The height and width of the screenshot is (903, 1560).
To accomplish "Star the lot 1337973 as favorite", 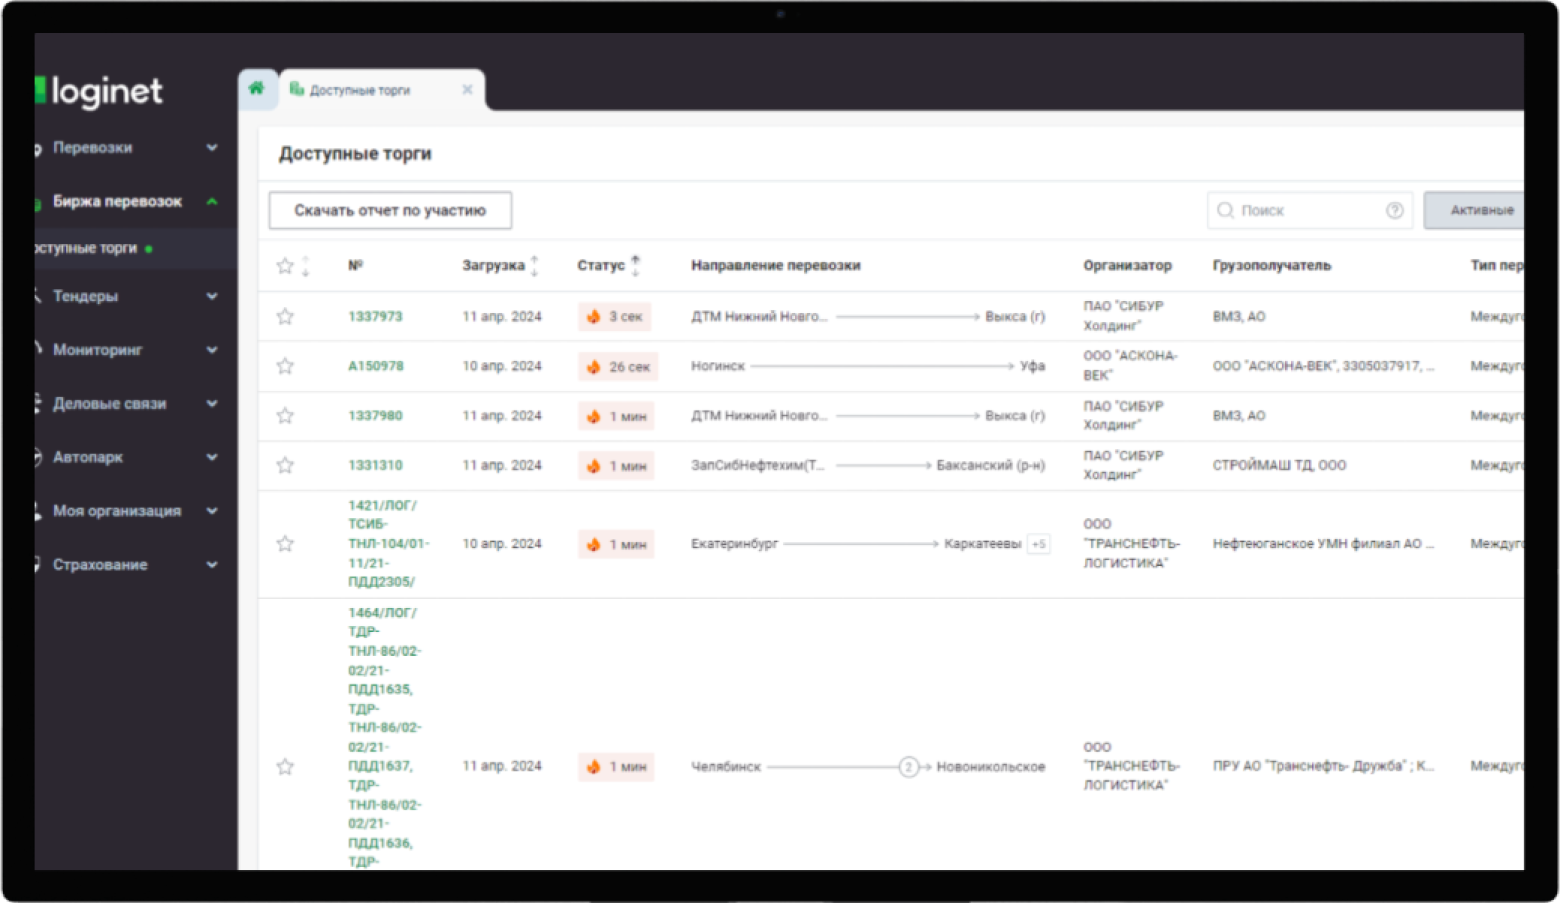I will (285, 316).
